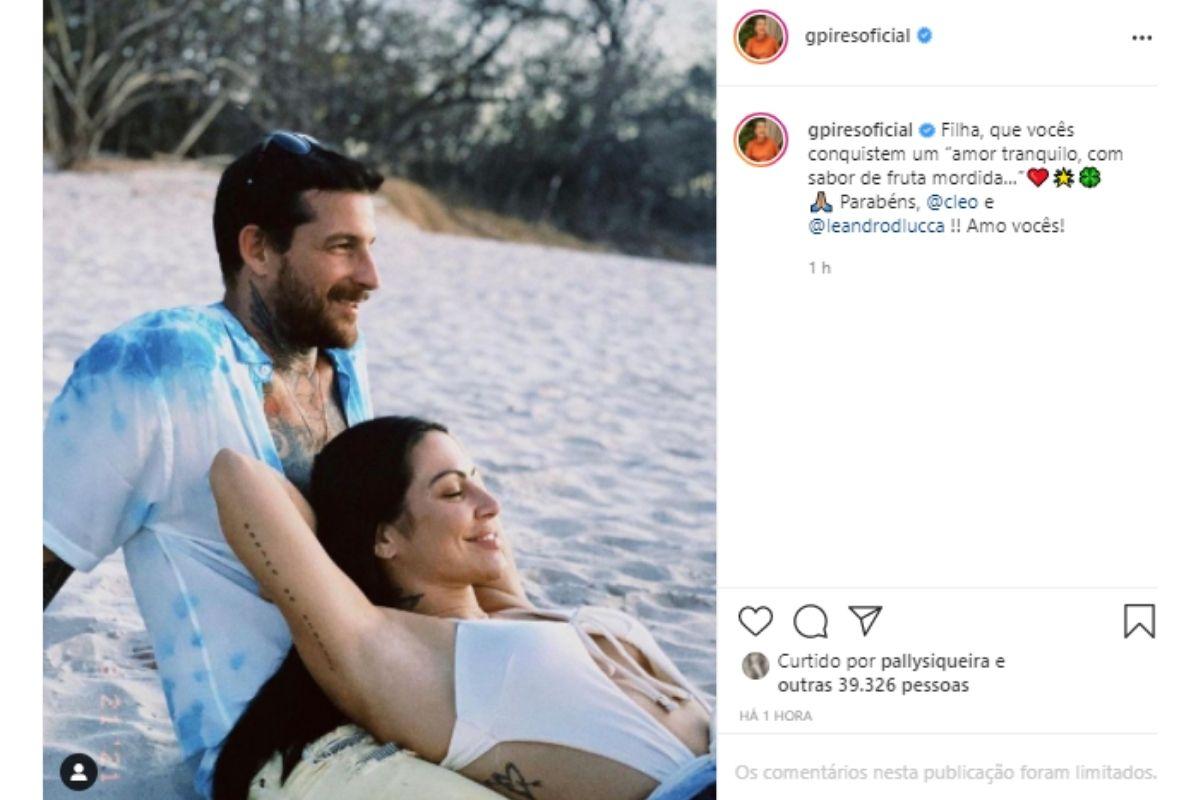Open the three-dot more options menu
This screenshot has width=1200, height=800.
1141,38
